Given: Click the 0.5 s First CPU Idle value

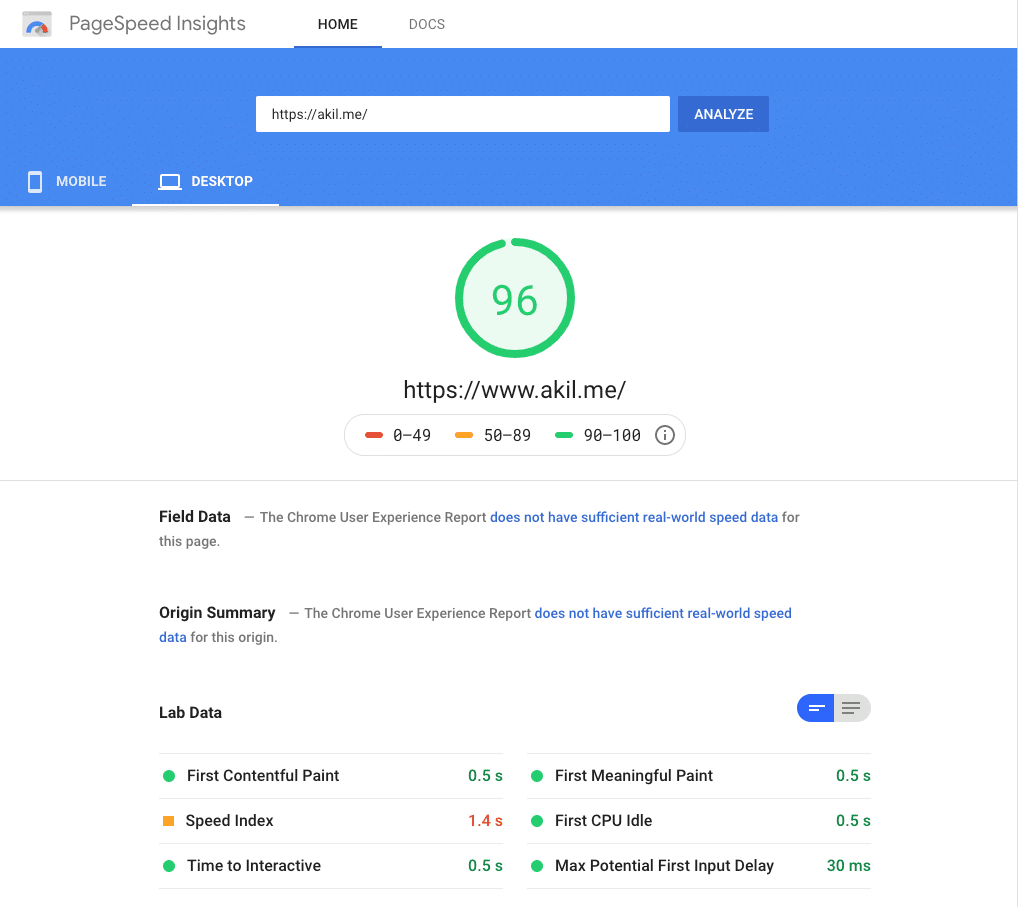Looking at the screenshot, I should tap(853, 821).
